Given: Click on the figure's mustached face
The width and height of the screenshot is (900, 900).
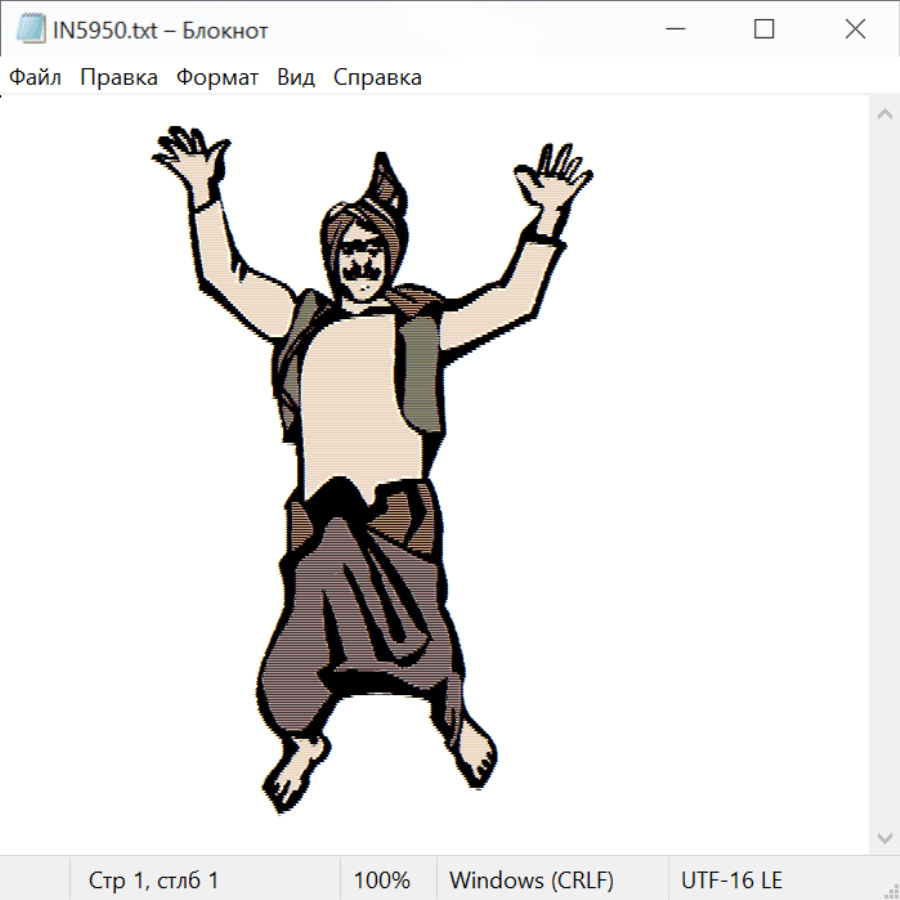Looking at the screenshot, I should (x=362, y=266).
